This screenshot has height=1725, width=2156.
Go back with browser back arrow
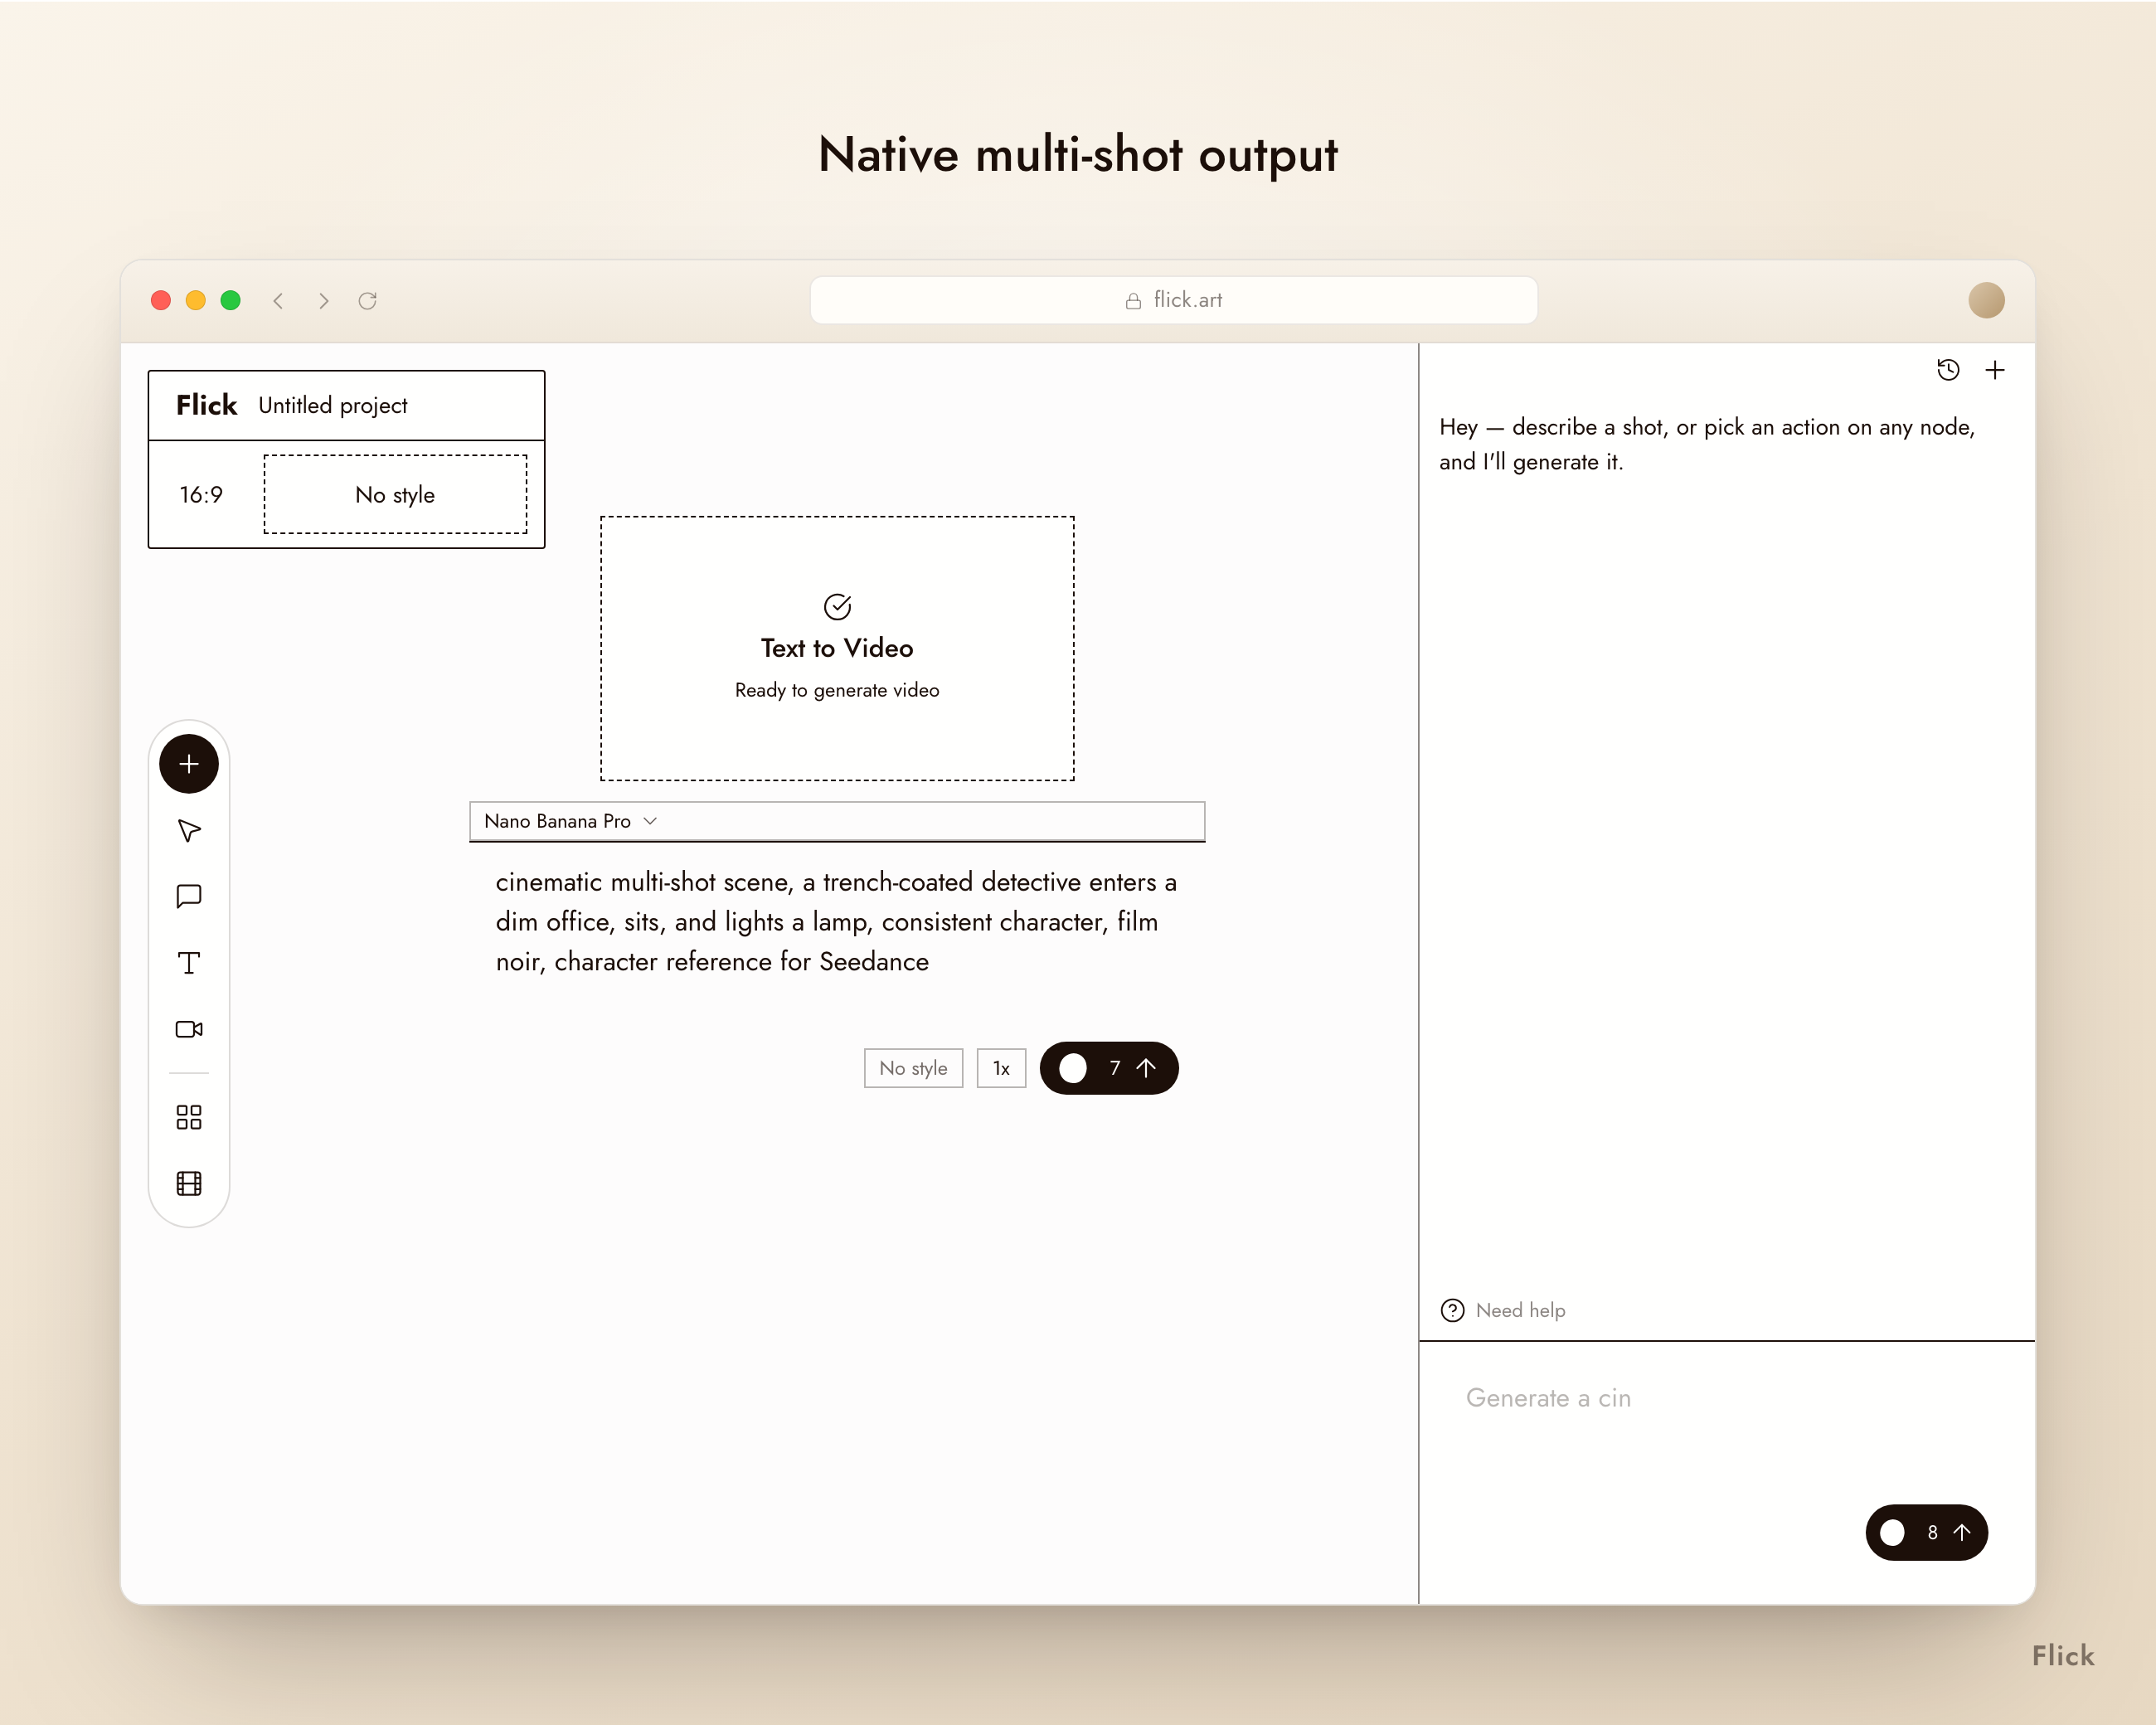click(279, 300)
